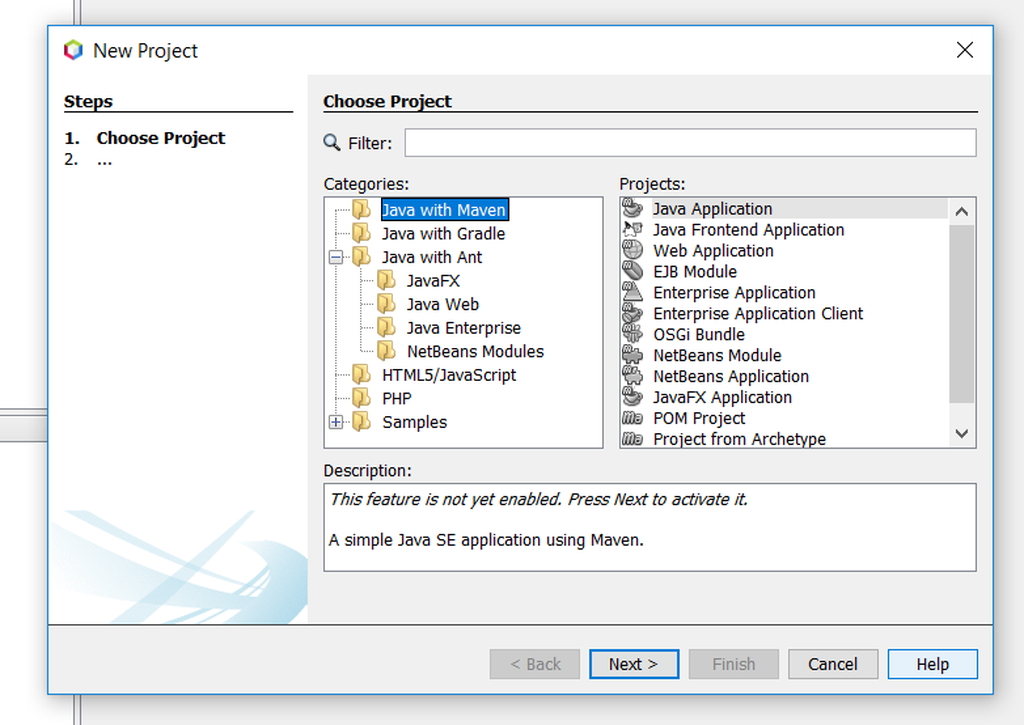This screenshot has width=1024, height=725.
Task: Select the Project from Archetype icon
Action: pos(631,438)
